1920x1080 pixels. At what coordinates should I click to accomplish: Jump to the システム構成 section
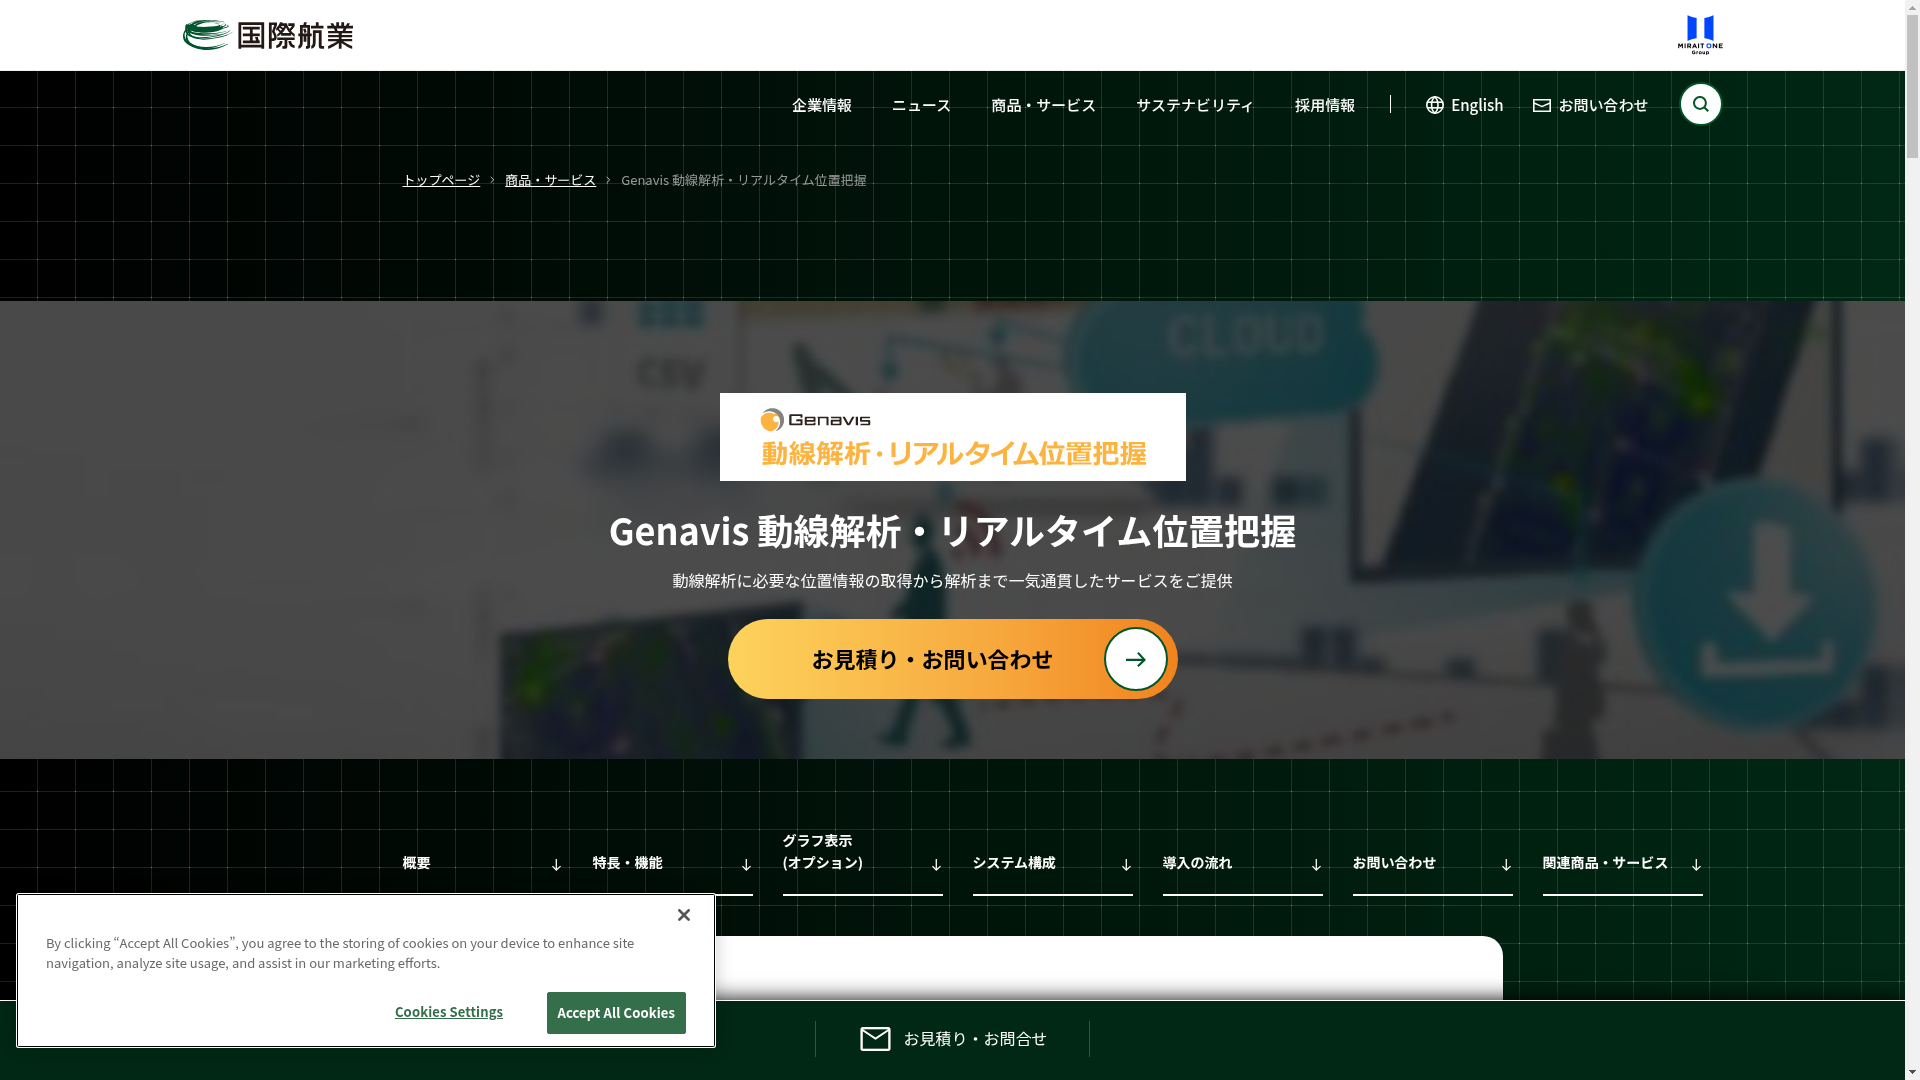pos(1053,863)
